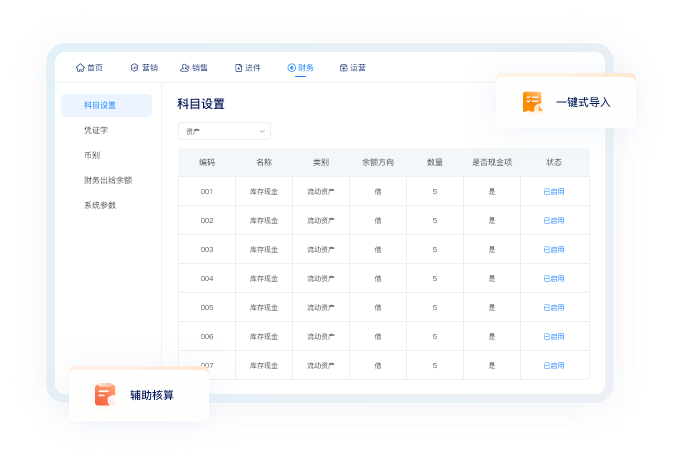Open 系统参数 in the sidebar

point(100,205)
